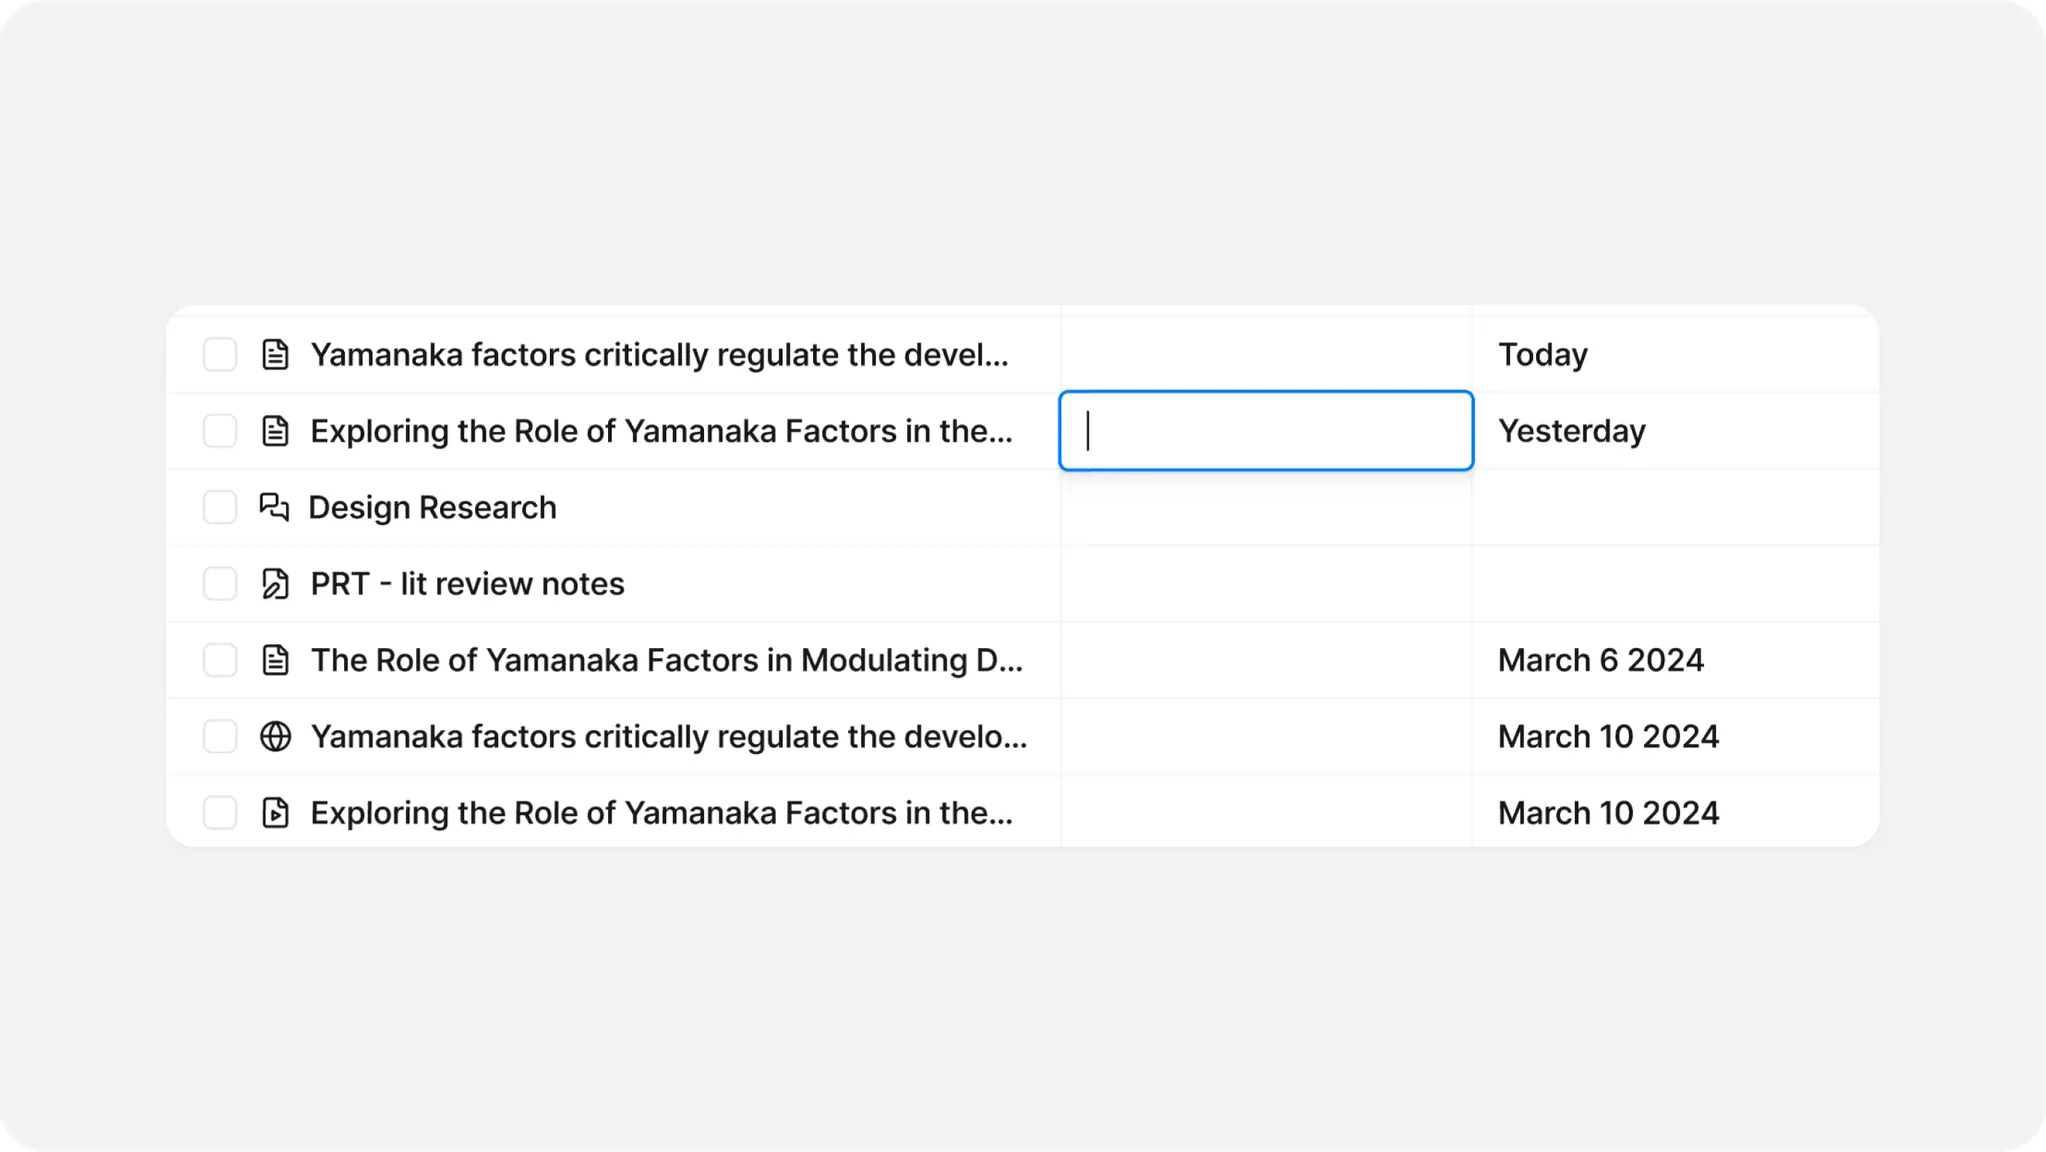The height and width of the screenshot is (1152, 2046).
Task: Select the checkbox on today's Yamanaka factors row
Action: pos(219,354)
